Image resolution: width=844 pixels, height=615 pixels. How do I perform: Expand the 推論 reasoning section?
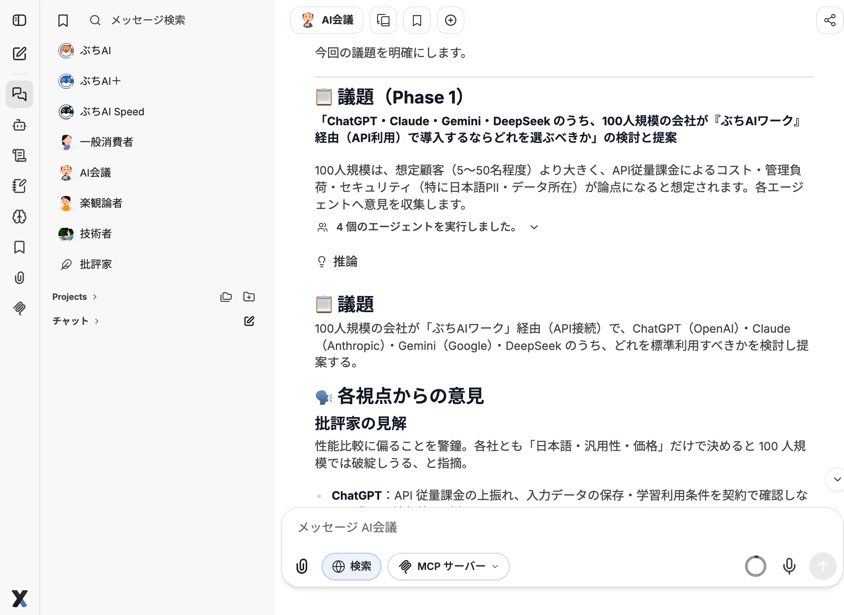pyautogui.click(x=337, y=261)
